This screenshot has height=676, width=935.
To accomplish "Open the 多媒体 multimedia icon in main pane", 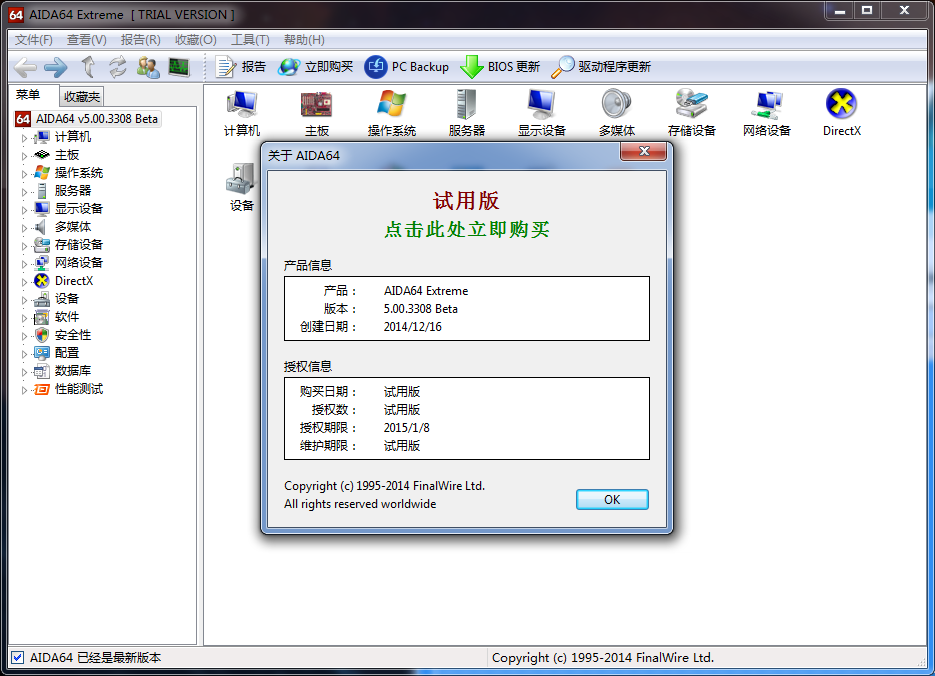I will click(x=617, y=113).
